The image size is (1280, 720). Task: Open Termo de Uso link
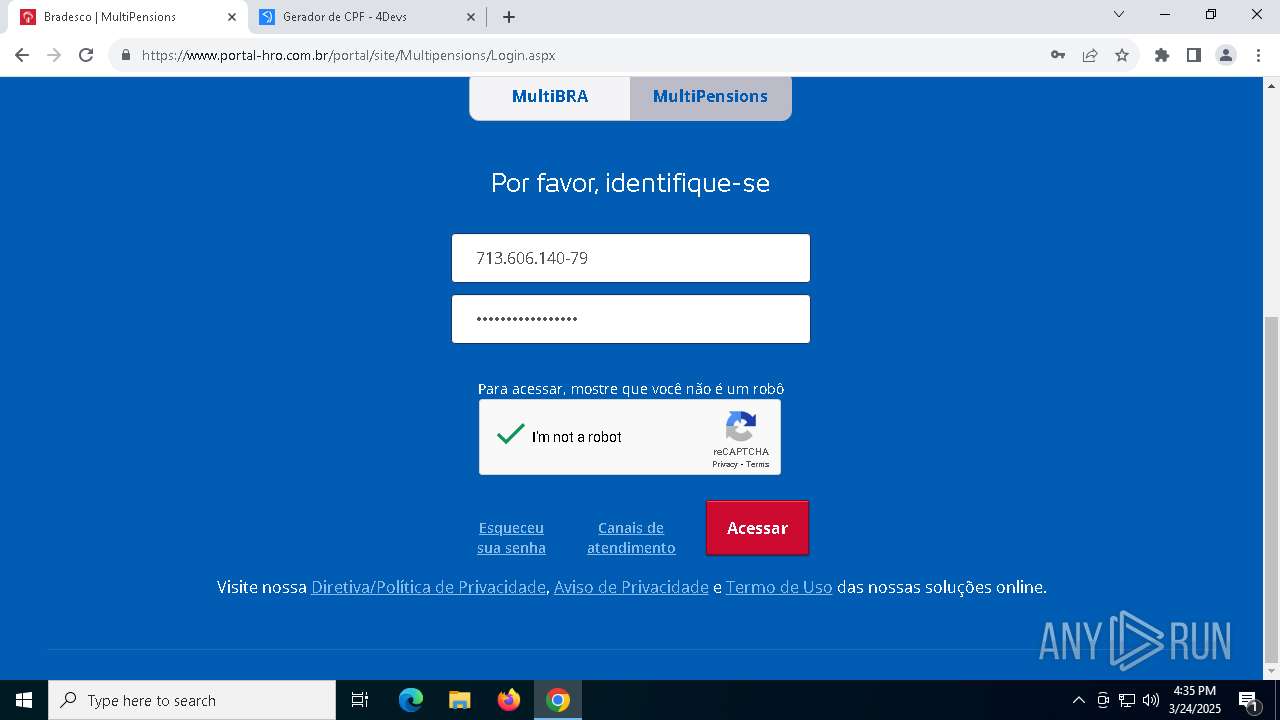tap(779, 587)
